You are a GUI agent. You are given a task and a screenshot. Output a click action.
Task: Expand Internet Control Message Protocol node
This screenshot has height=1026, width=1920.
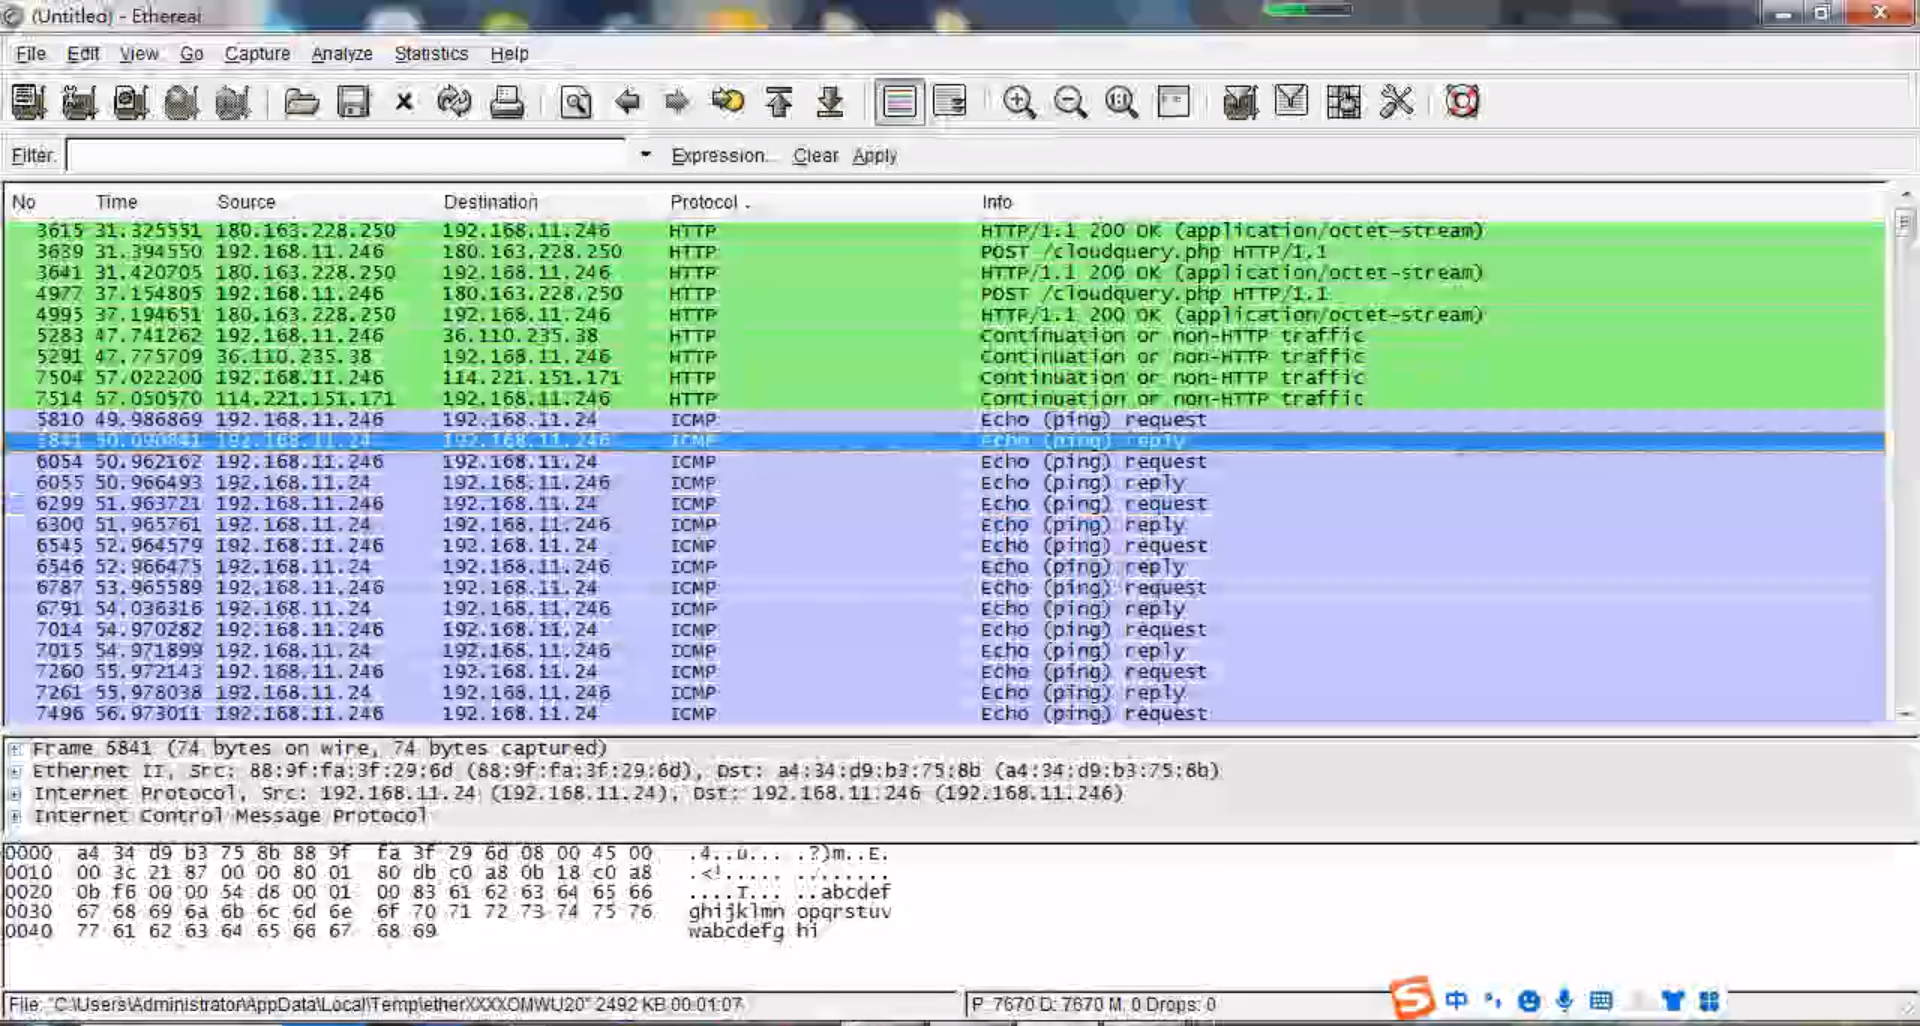pos(15,816)
